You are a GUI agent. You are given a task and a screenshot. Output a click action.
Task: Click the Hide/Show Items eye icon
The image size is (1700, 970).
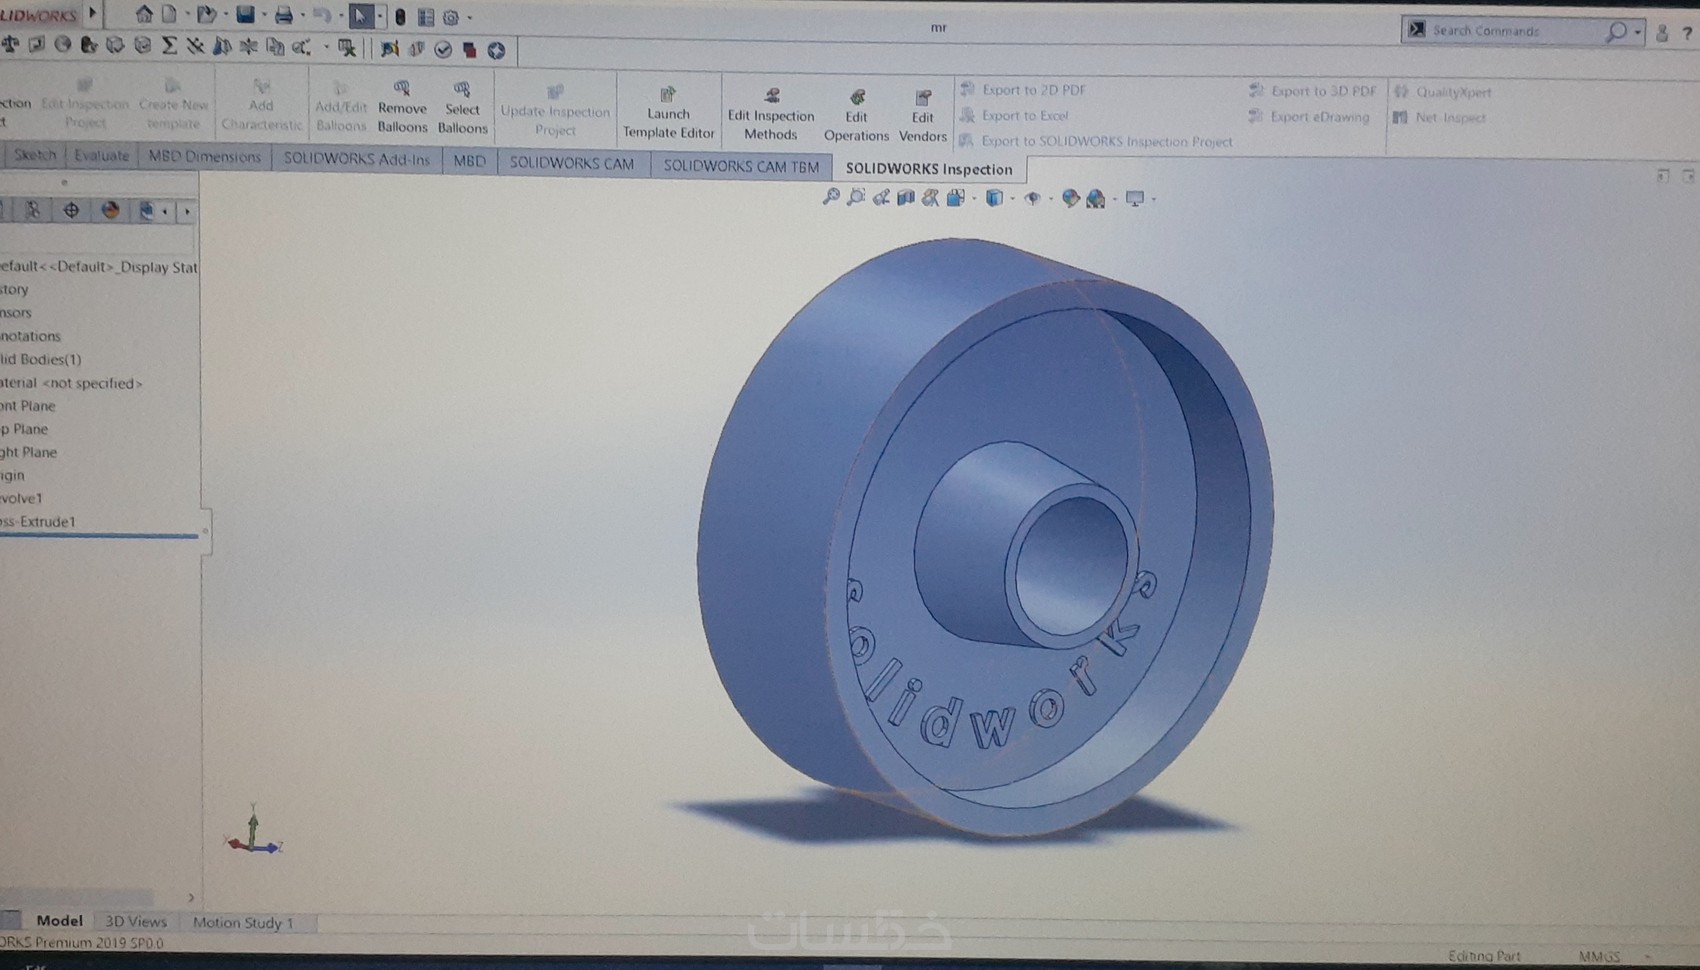(x=1033, y=198)
